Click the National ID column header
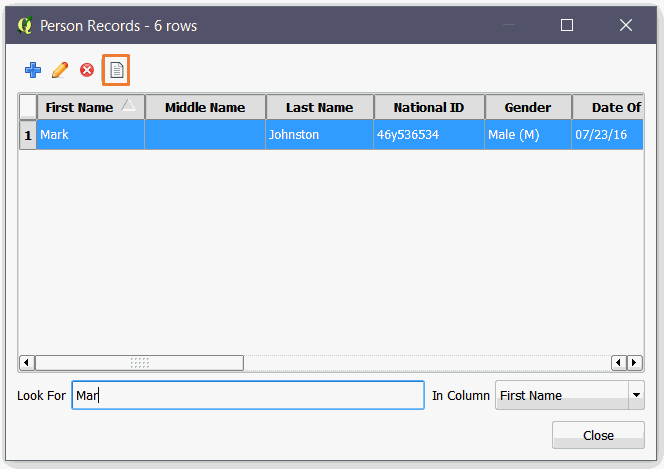The width and height of the screenshot is (664, 469). click(429, 108)
